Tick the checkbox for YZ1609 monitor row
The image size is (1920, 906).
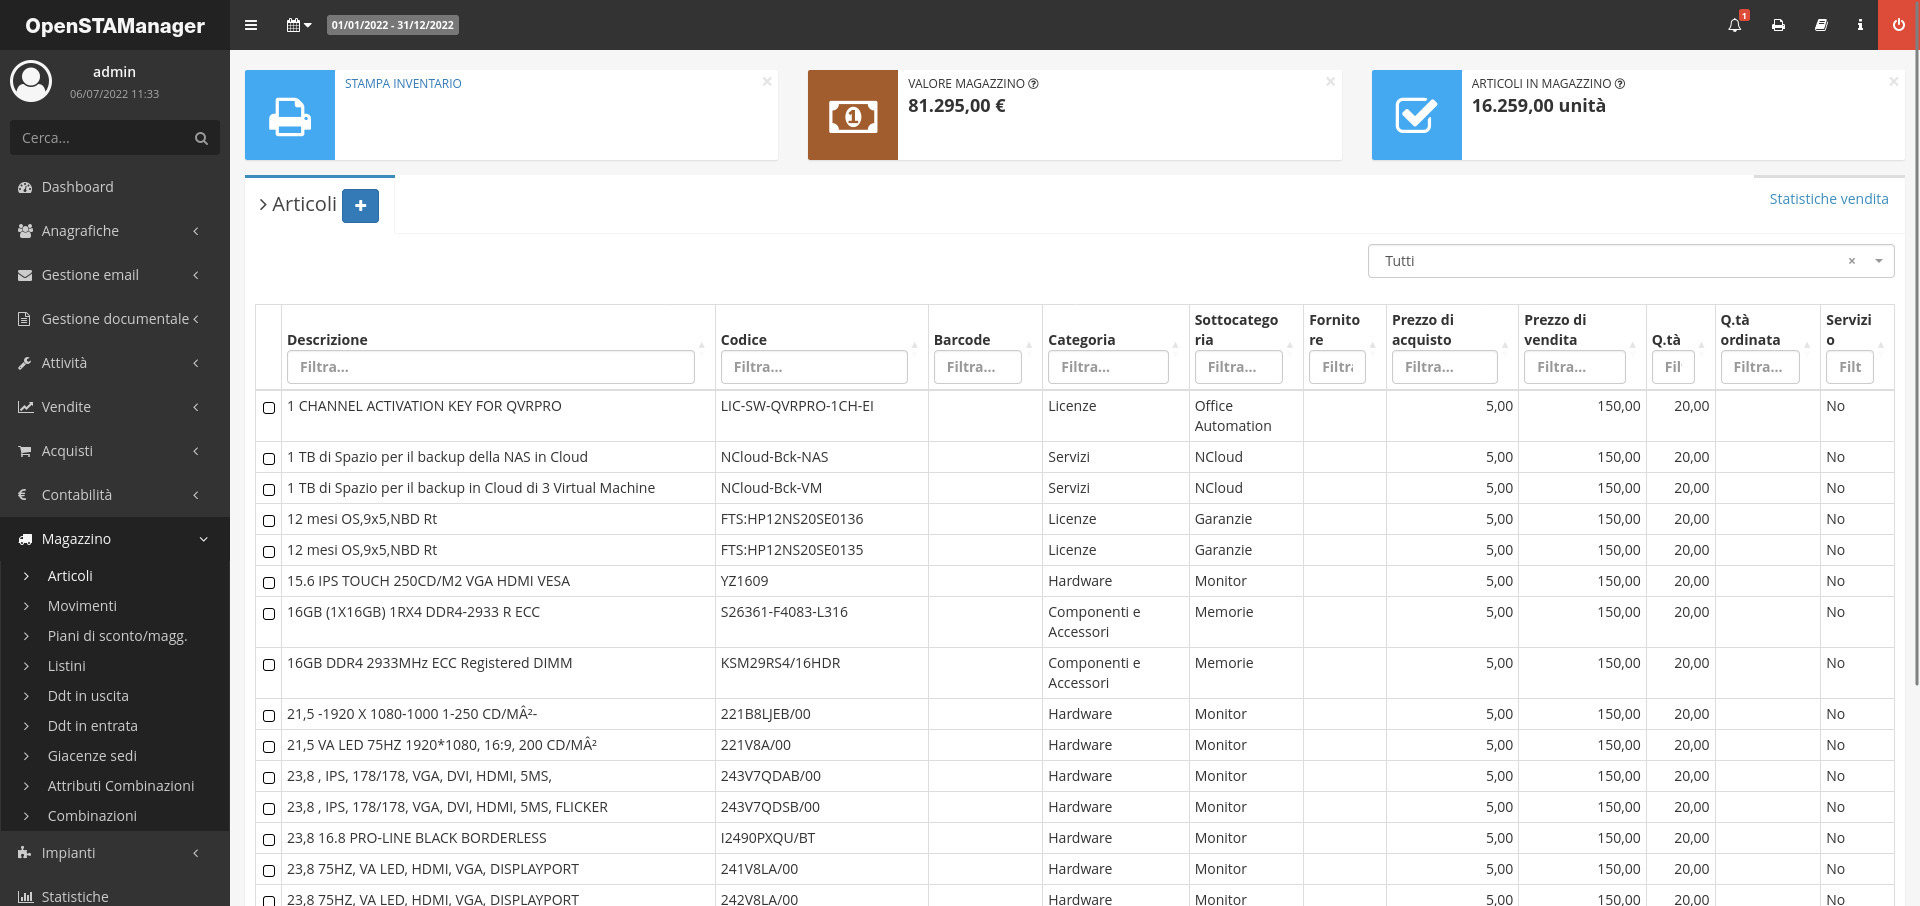pos(269,583)
